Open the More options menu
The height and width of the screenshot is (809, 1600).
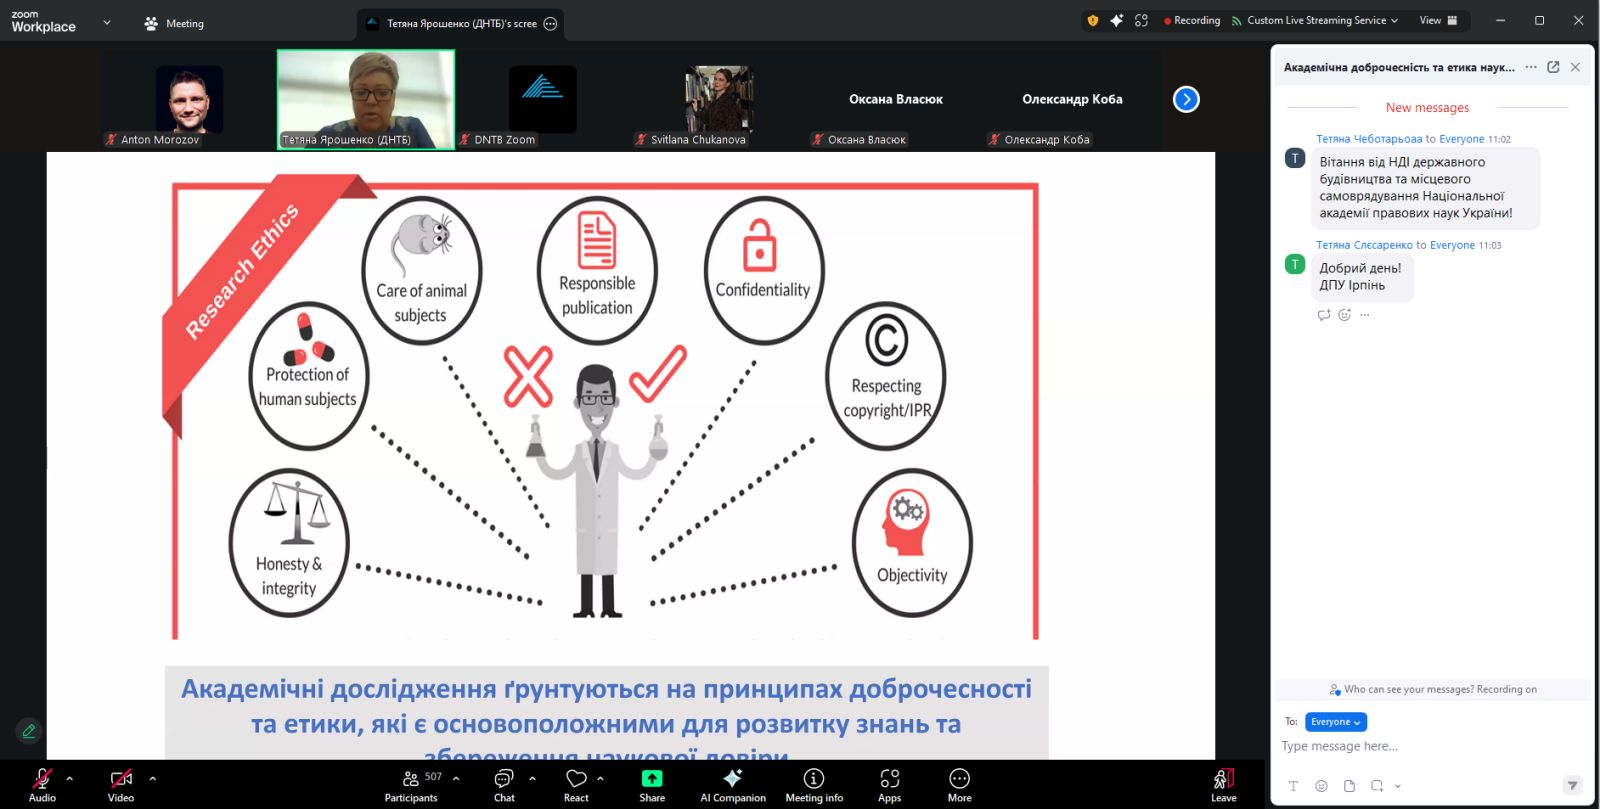click(959, 783)
